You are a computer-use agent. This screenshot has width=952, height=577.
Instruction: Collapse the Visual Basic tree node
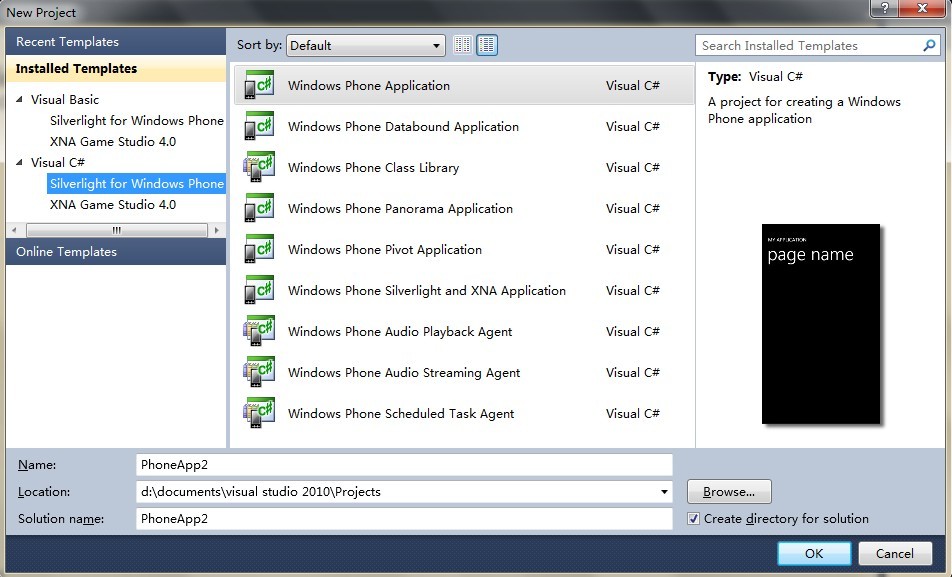click(19, 99)
